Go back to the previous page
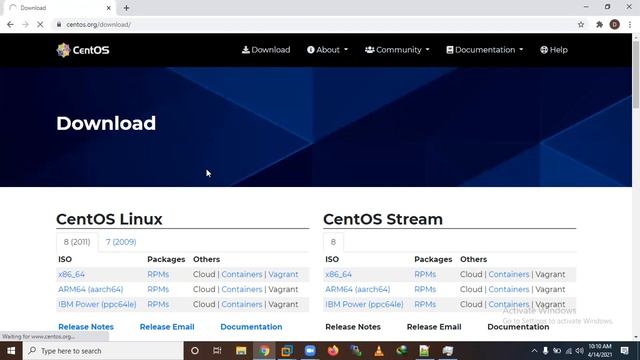Viewport: 640px width, 360px height. (x=10, y=24)
